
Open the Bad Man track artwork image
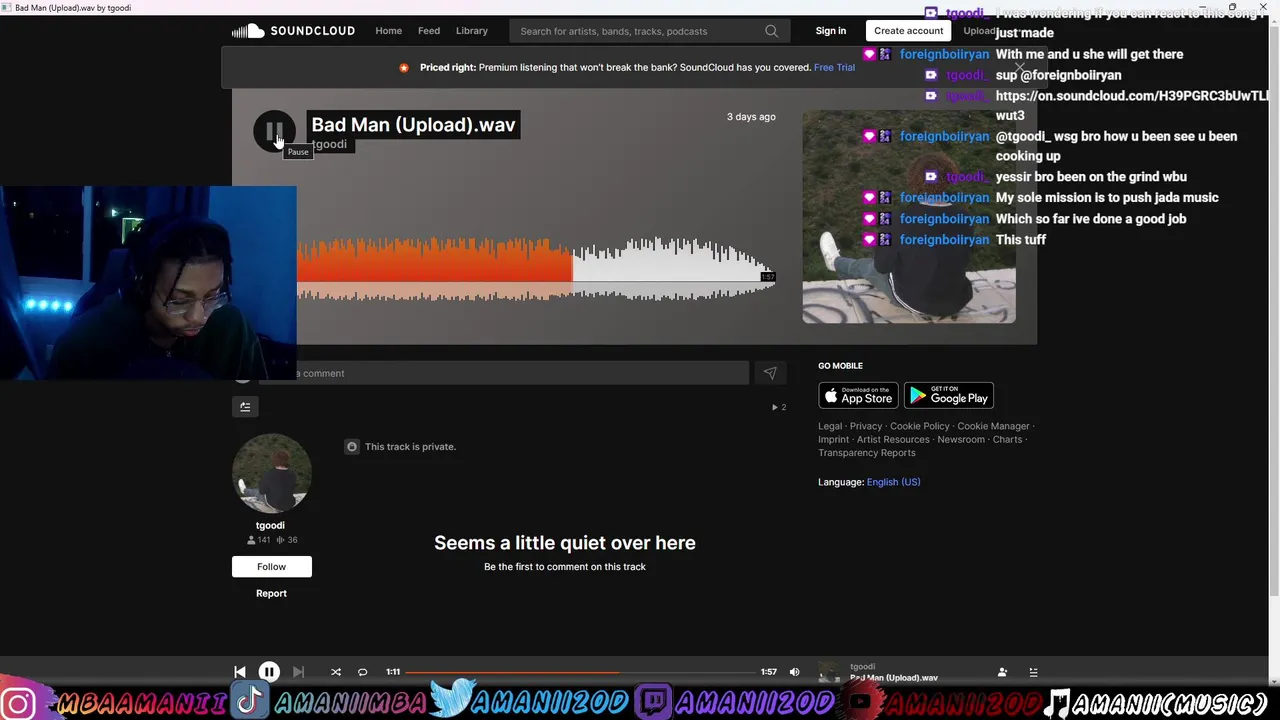point(909,216)
